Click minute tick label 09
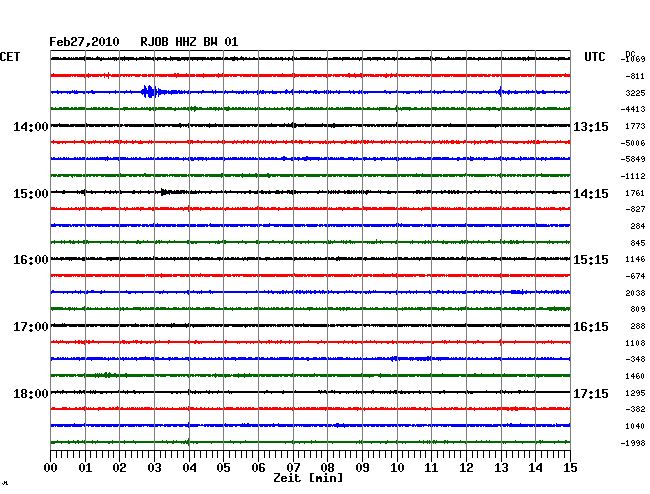This screenshot has height=494, width=650. pos(362,468)
